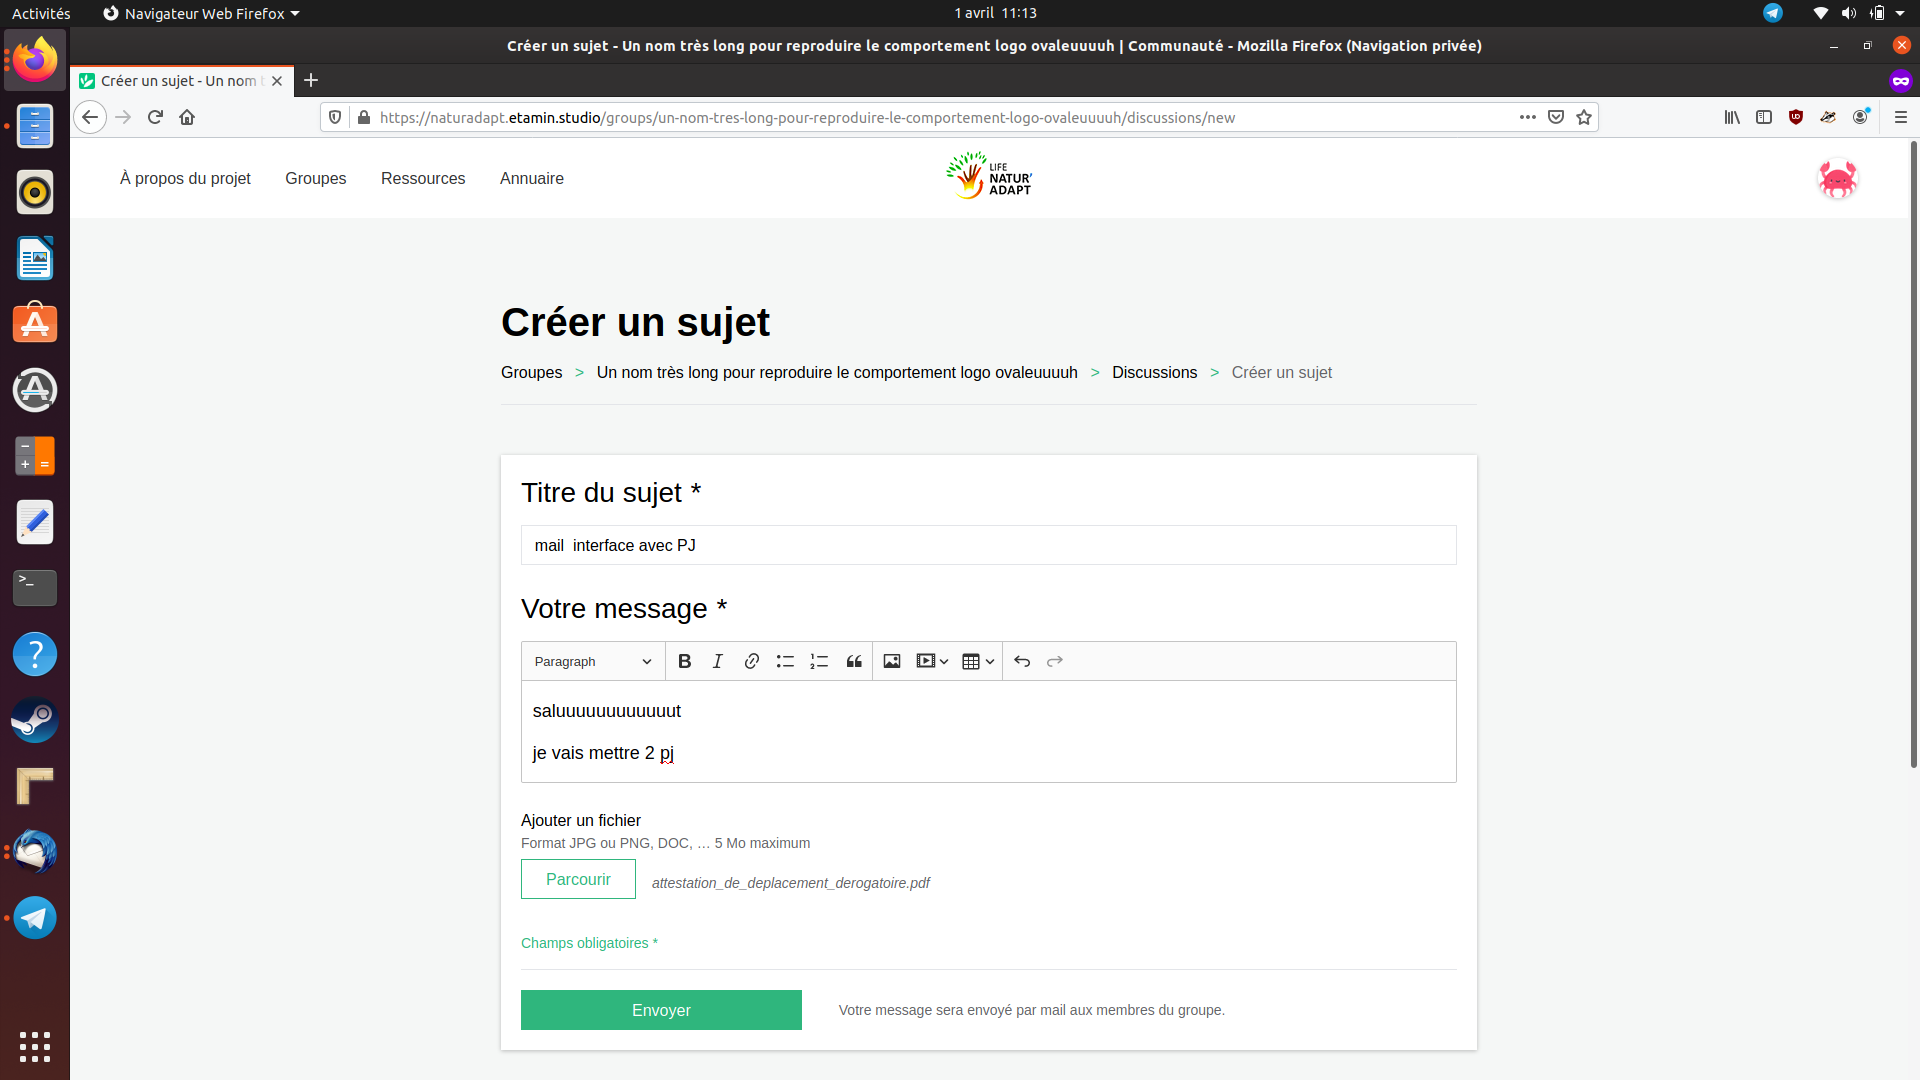Open Telegram from the Ubuntu dock
Viewport: 1920px width, 1080px height.
pyautogui.click(x=35, y=917)
